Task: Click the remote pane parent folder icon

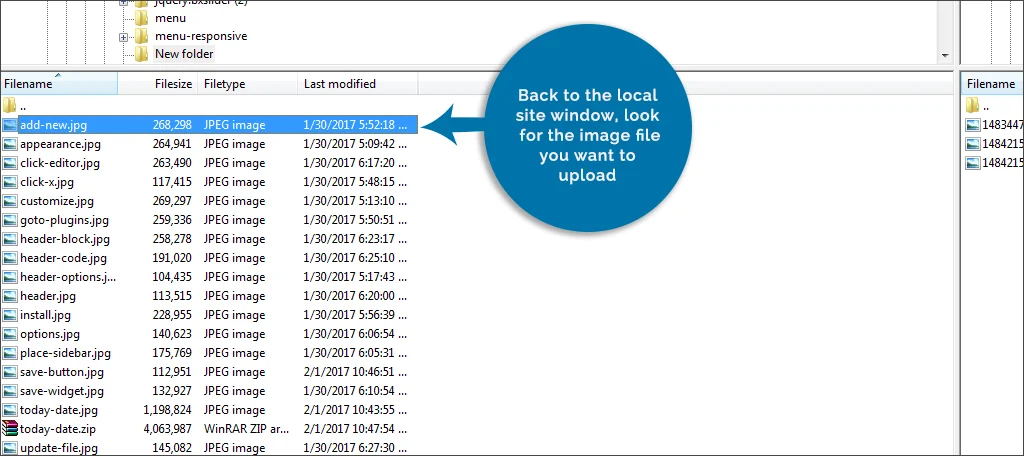Action: click(x=973, y=106)
